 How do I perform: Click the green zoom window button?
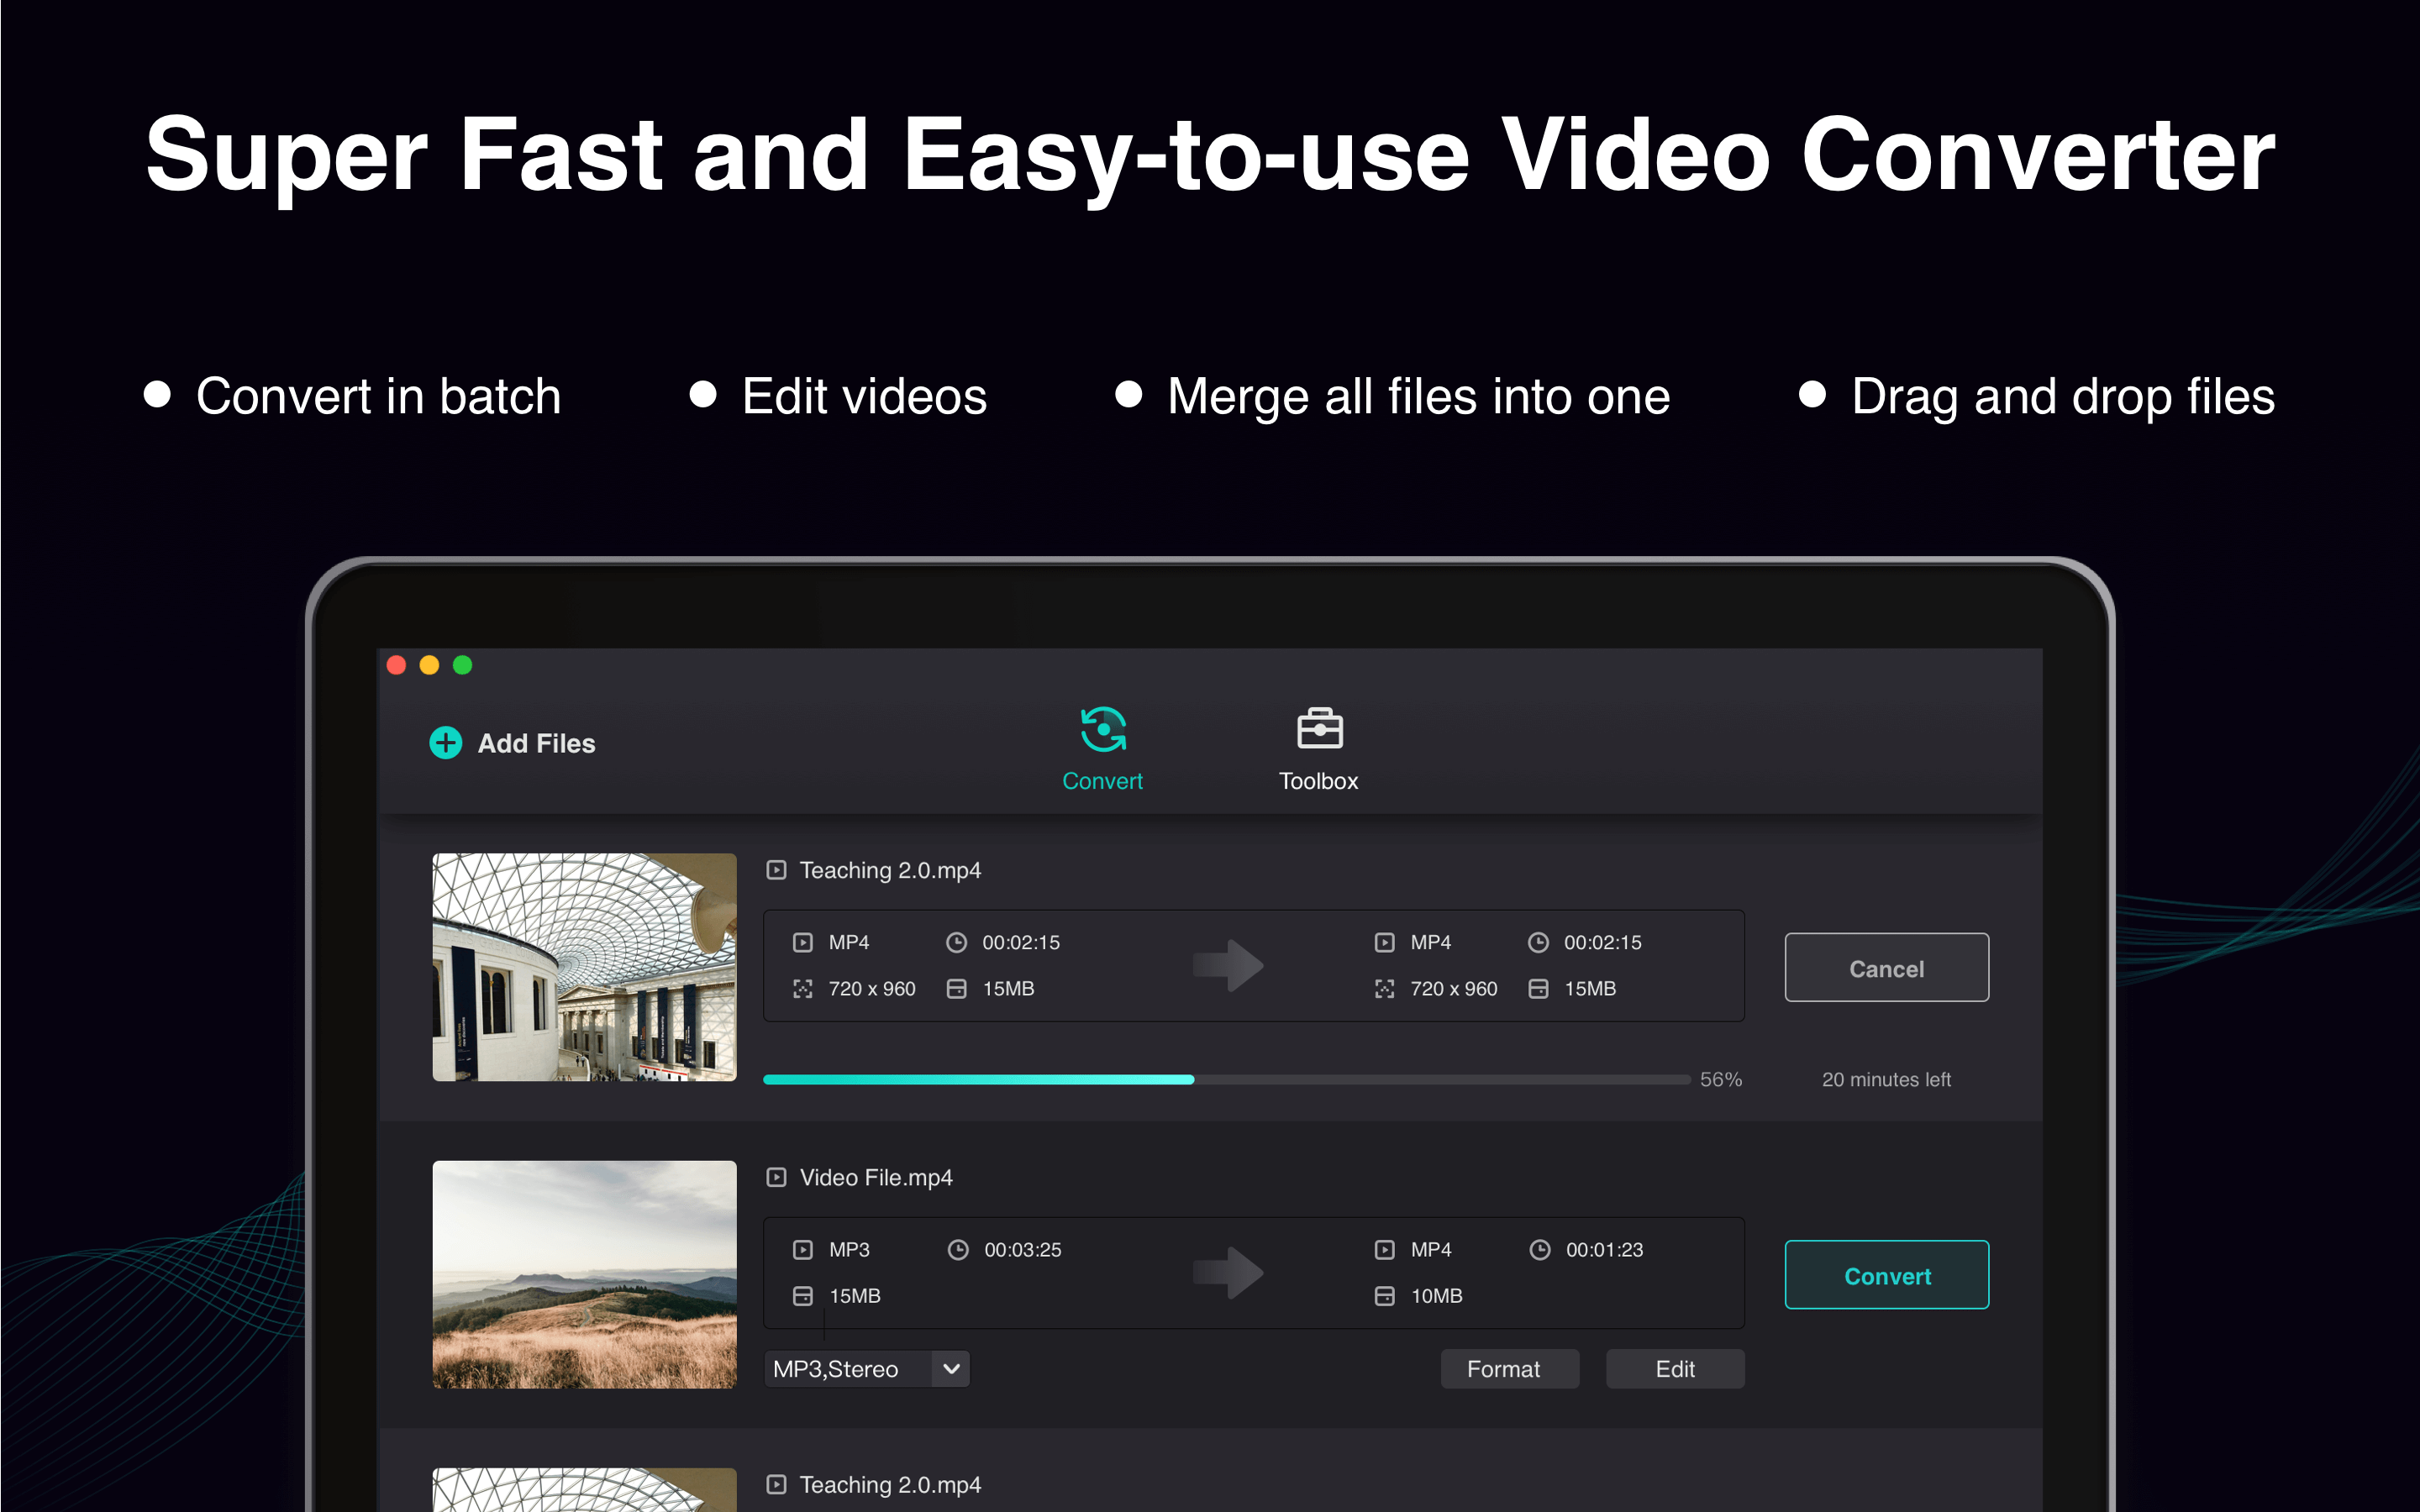tap(463, 665)
